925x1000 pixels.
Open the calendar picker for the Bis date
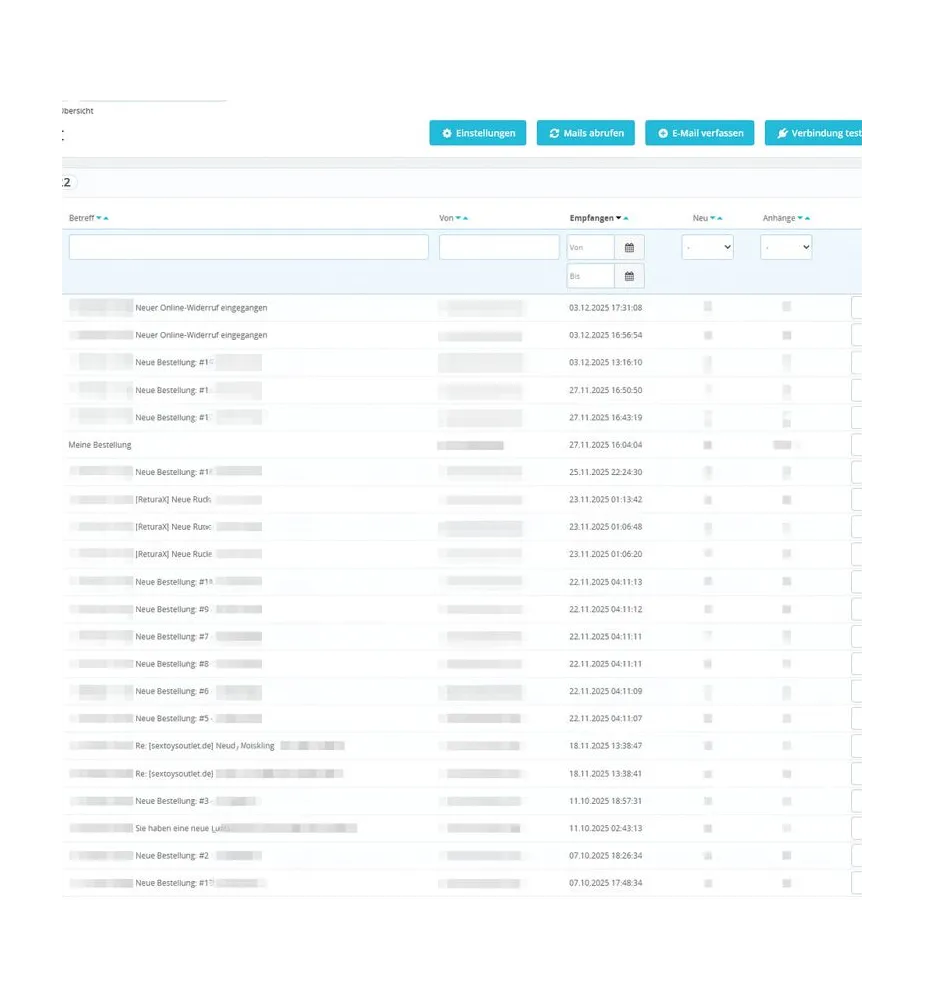point(628,276)
